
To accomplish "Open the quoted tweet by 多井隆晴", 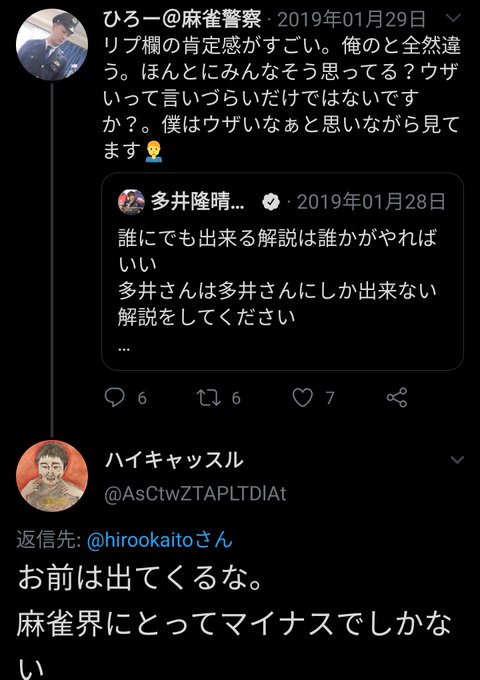I will point(282,271).
